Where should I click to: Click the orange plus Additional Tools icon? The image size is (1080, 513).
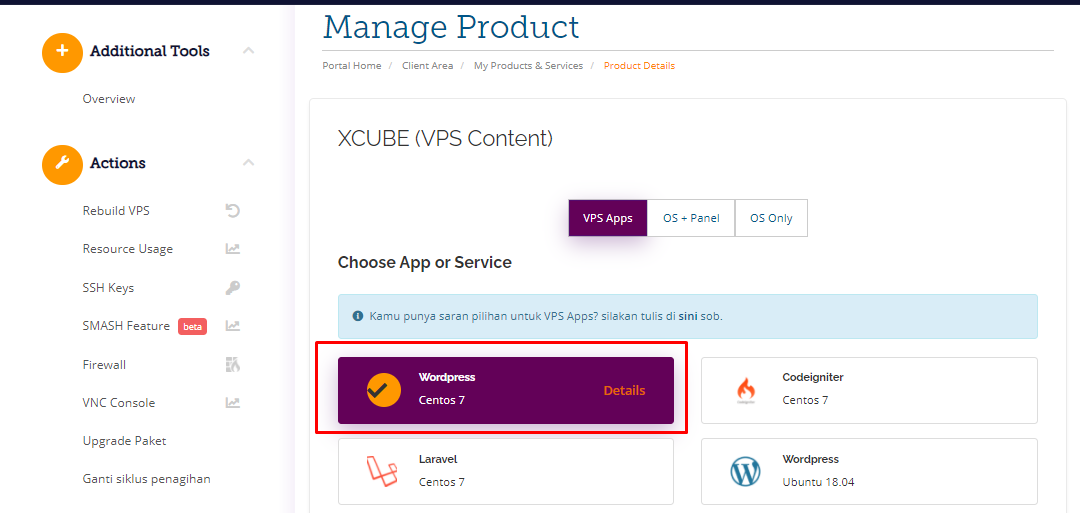click(62, 52)
